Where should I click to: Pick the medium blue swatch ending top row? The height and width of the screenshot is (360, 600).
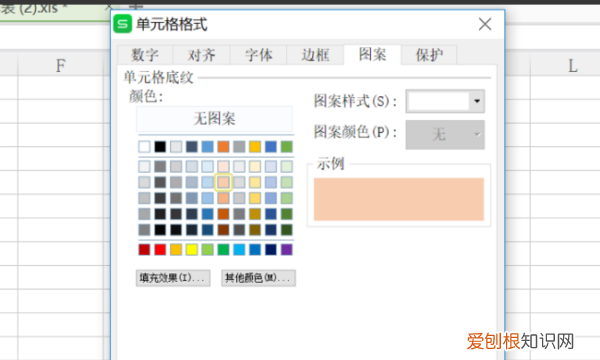coord(271,147)
